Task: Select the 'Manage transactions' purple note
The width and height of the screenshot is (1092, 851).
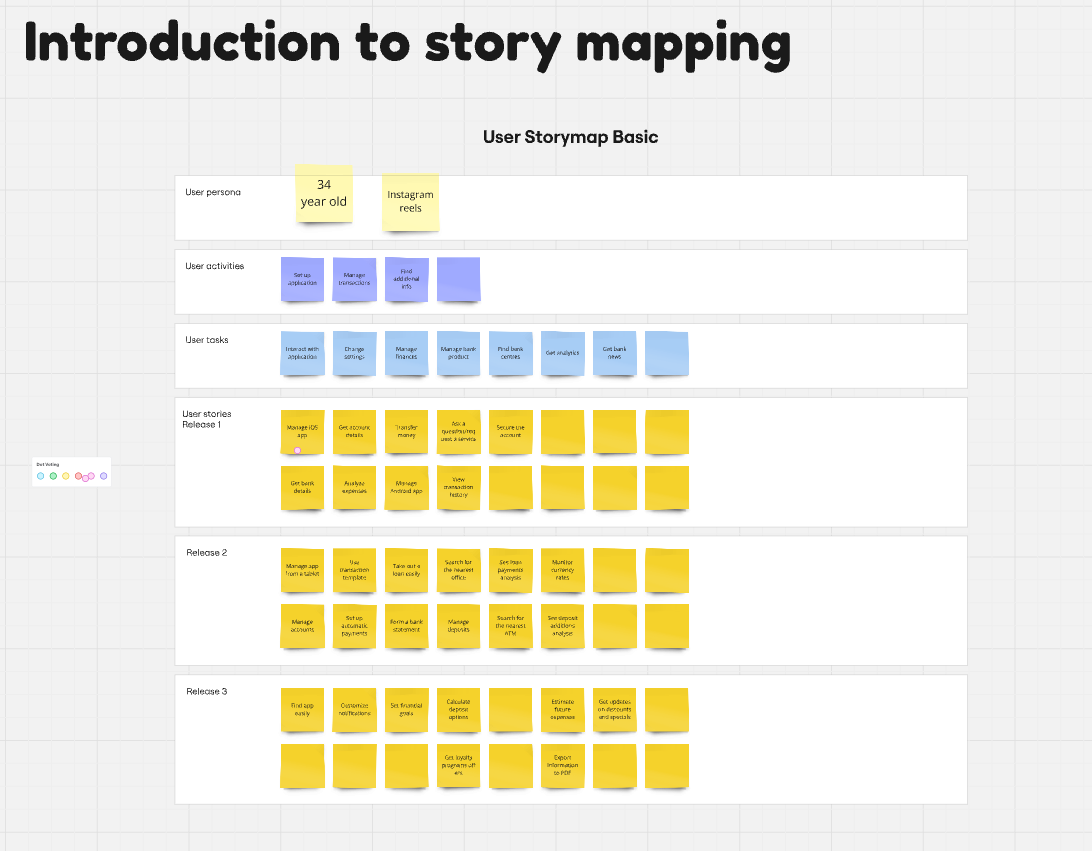Action: [x=354, y=279]
